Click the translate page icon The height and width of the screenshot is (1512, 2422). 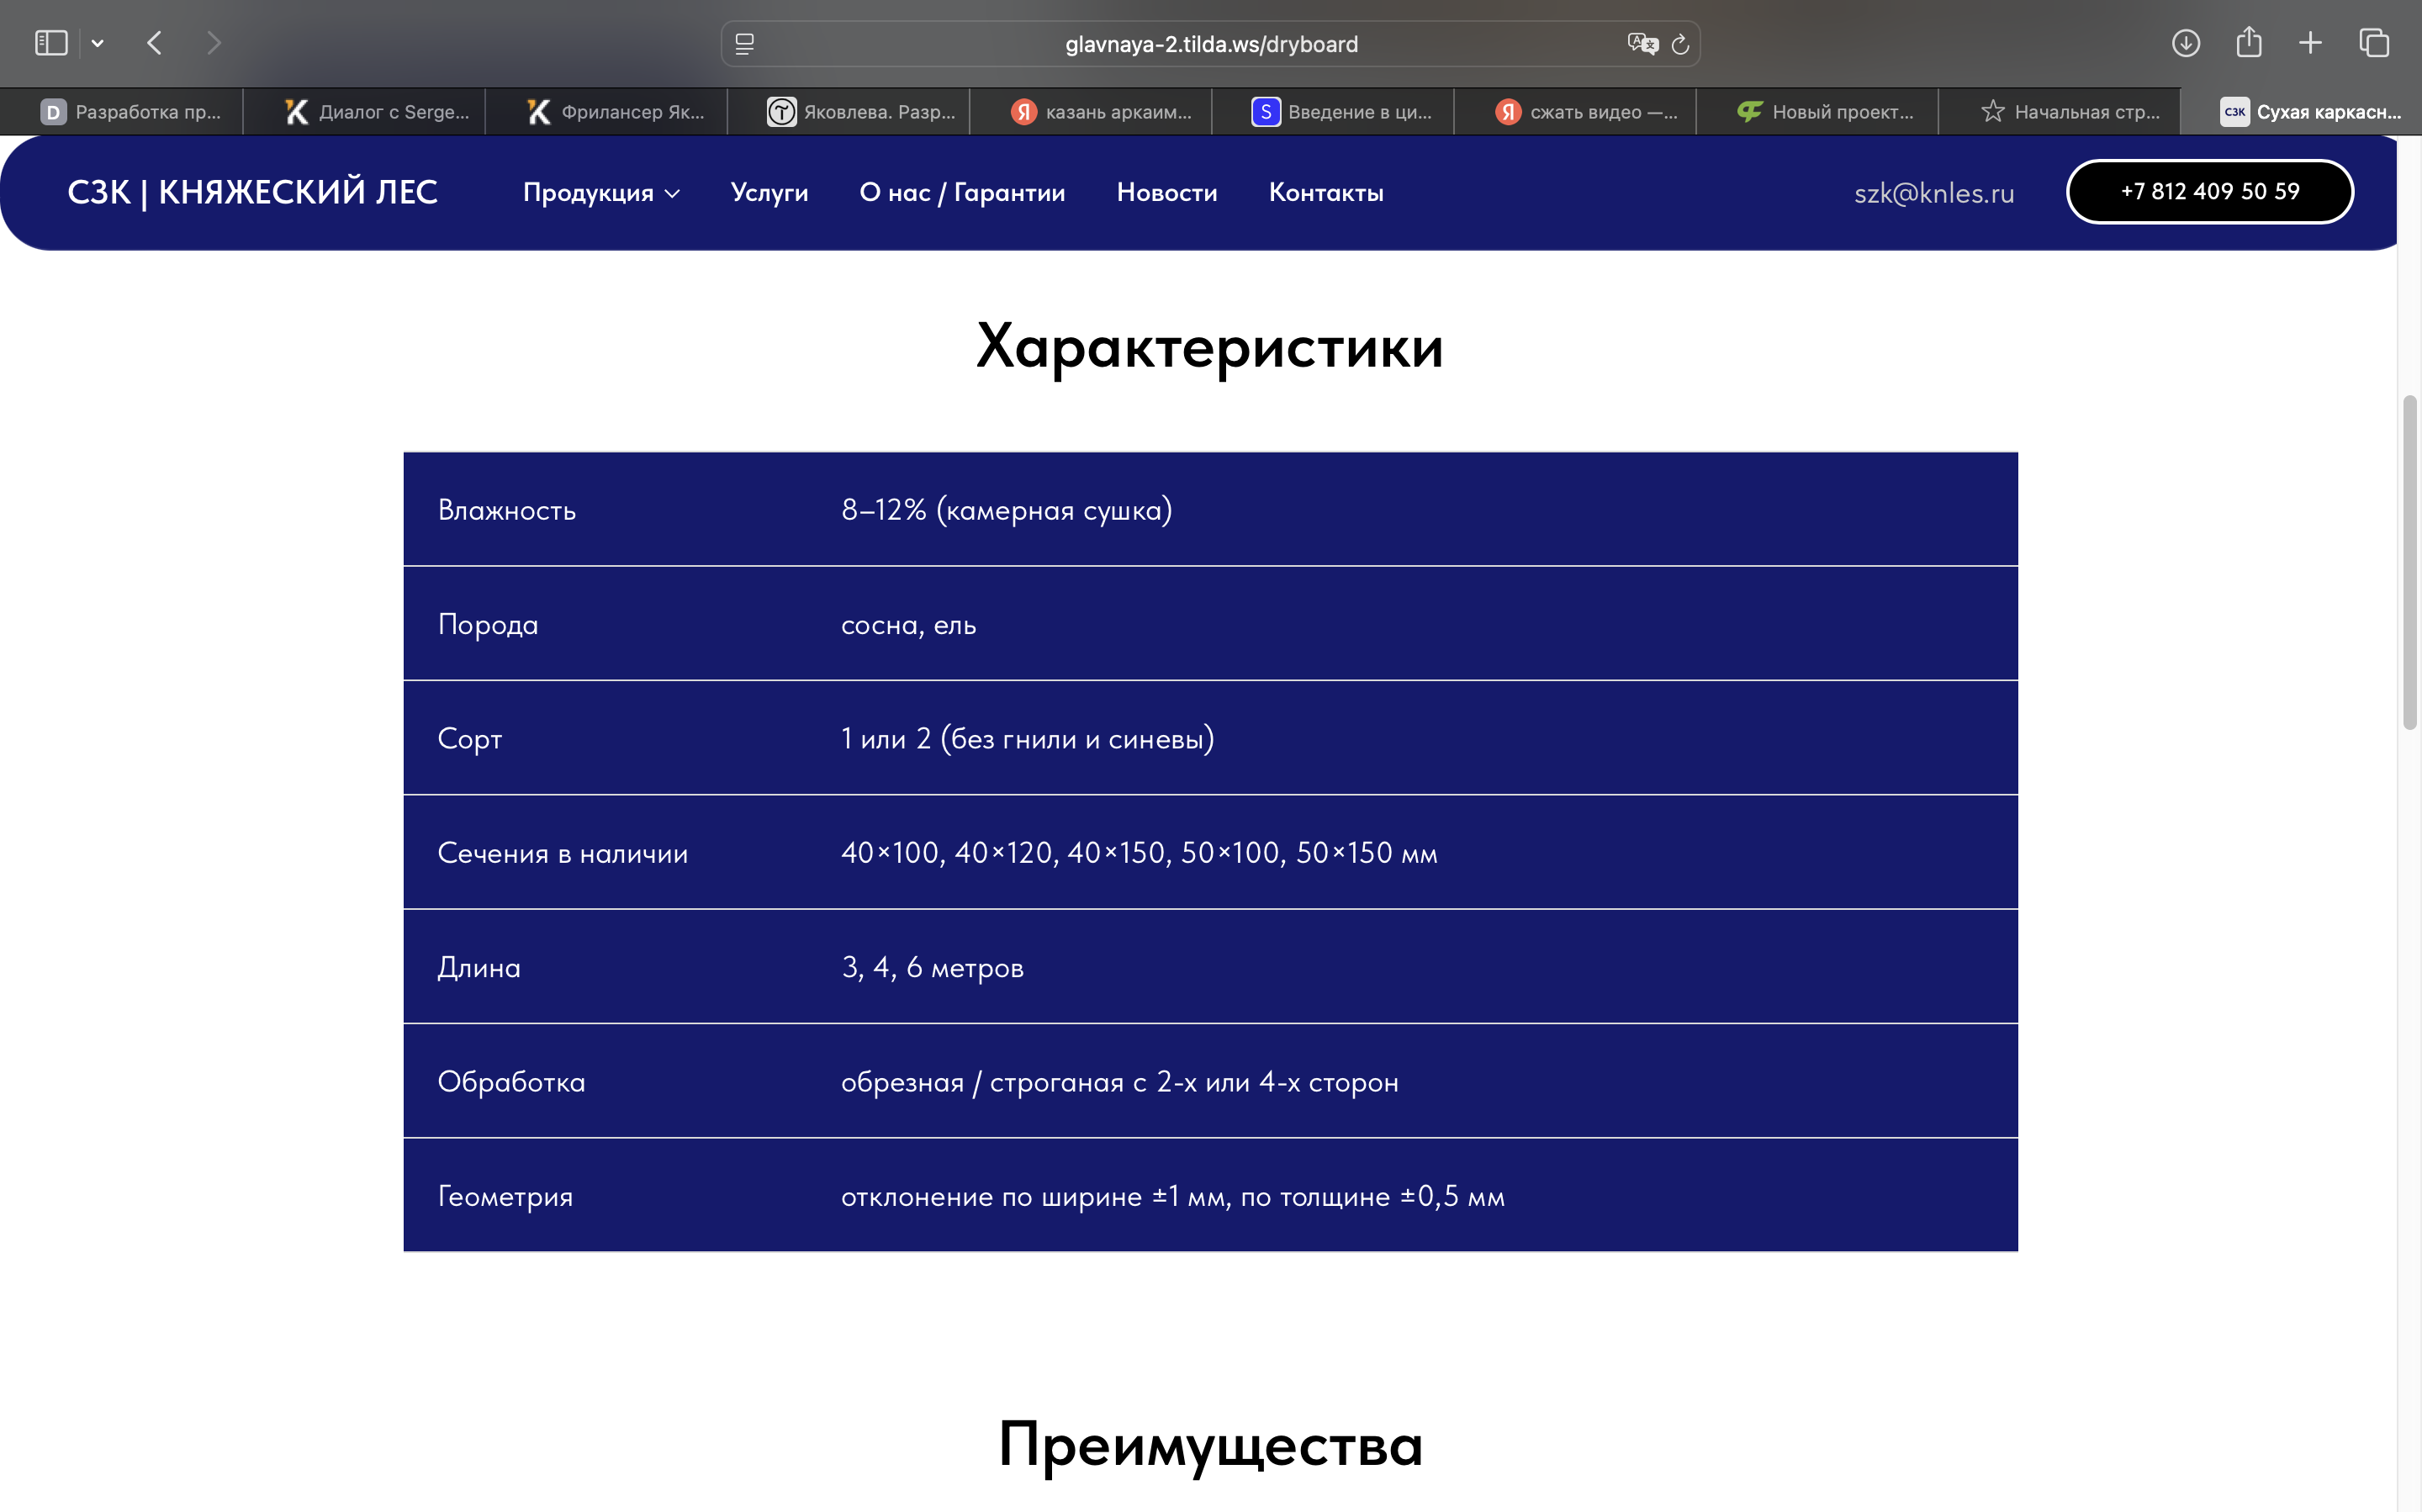tap(1642, 44)
